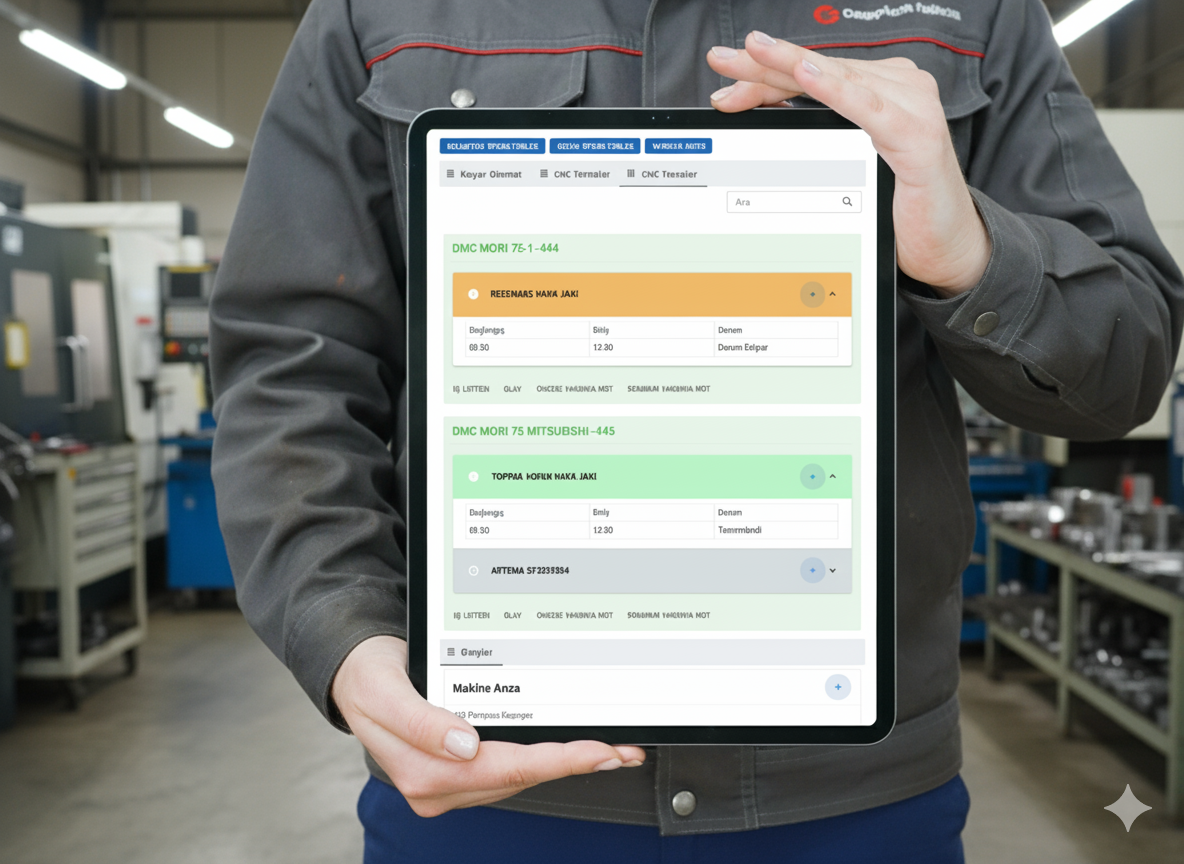
Task: Open the DMC MORI 75 MITSUBISHI-445 machine heading
Action: (x=533, y=431)
